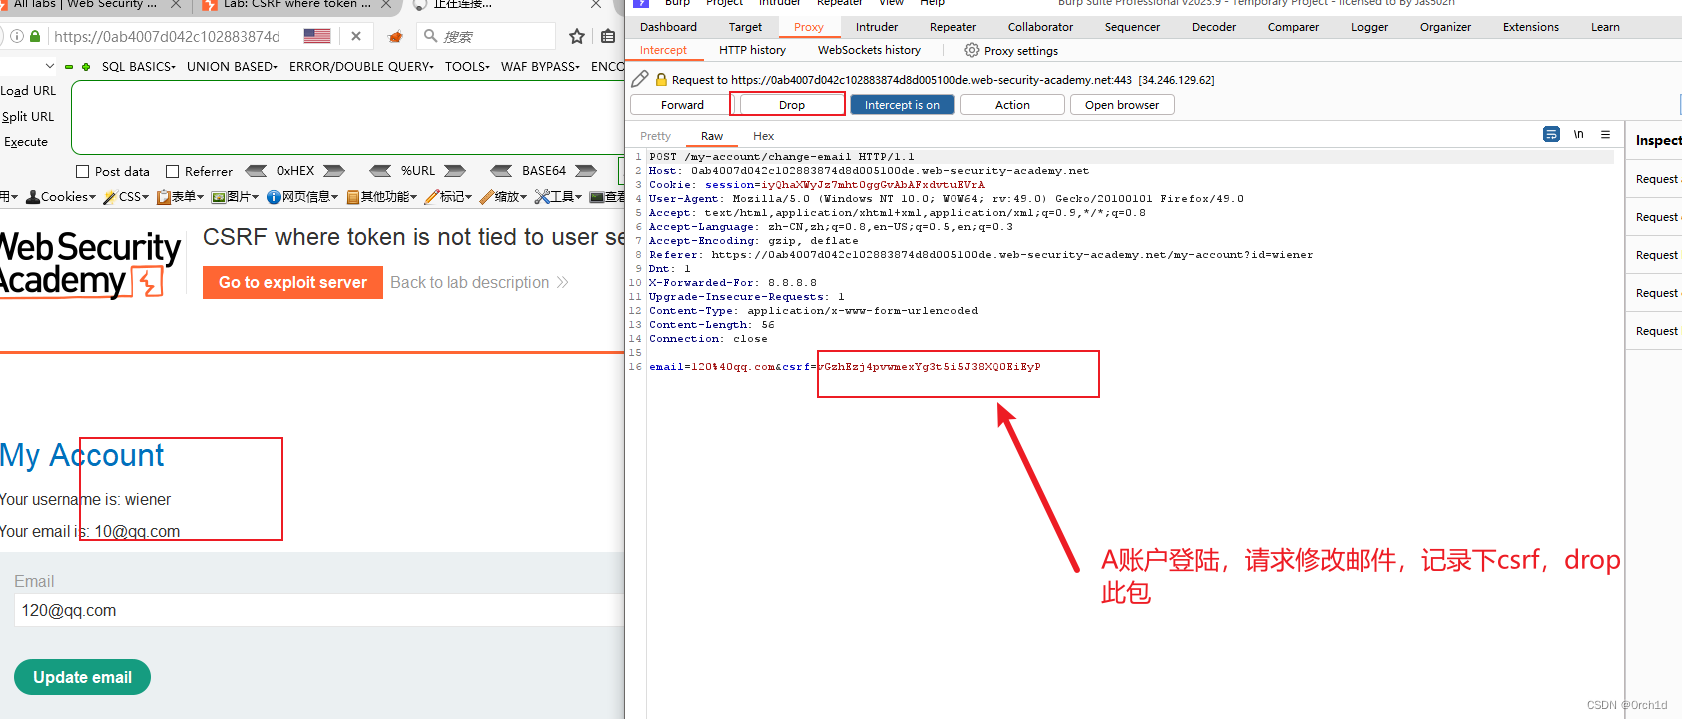Click the left arrow beside 0xHEX

point(256,171)
